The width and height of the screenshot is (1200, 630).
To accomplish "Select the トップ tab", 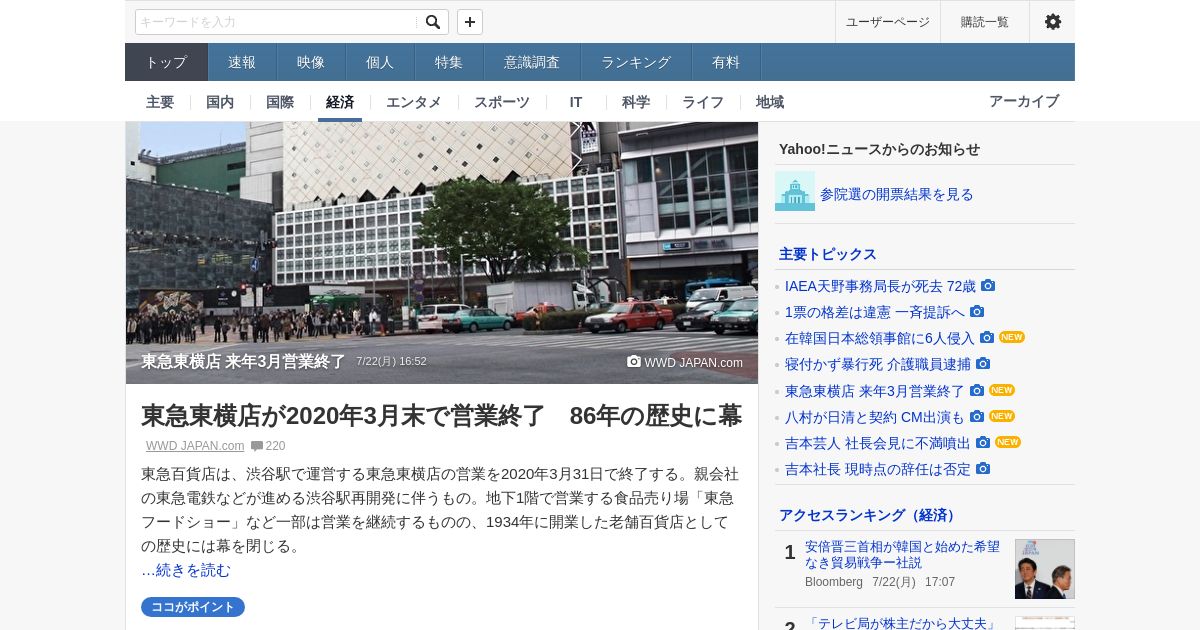I will coord(166,62).
